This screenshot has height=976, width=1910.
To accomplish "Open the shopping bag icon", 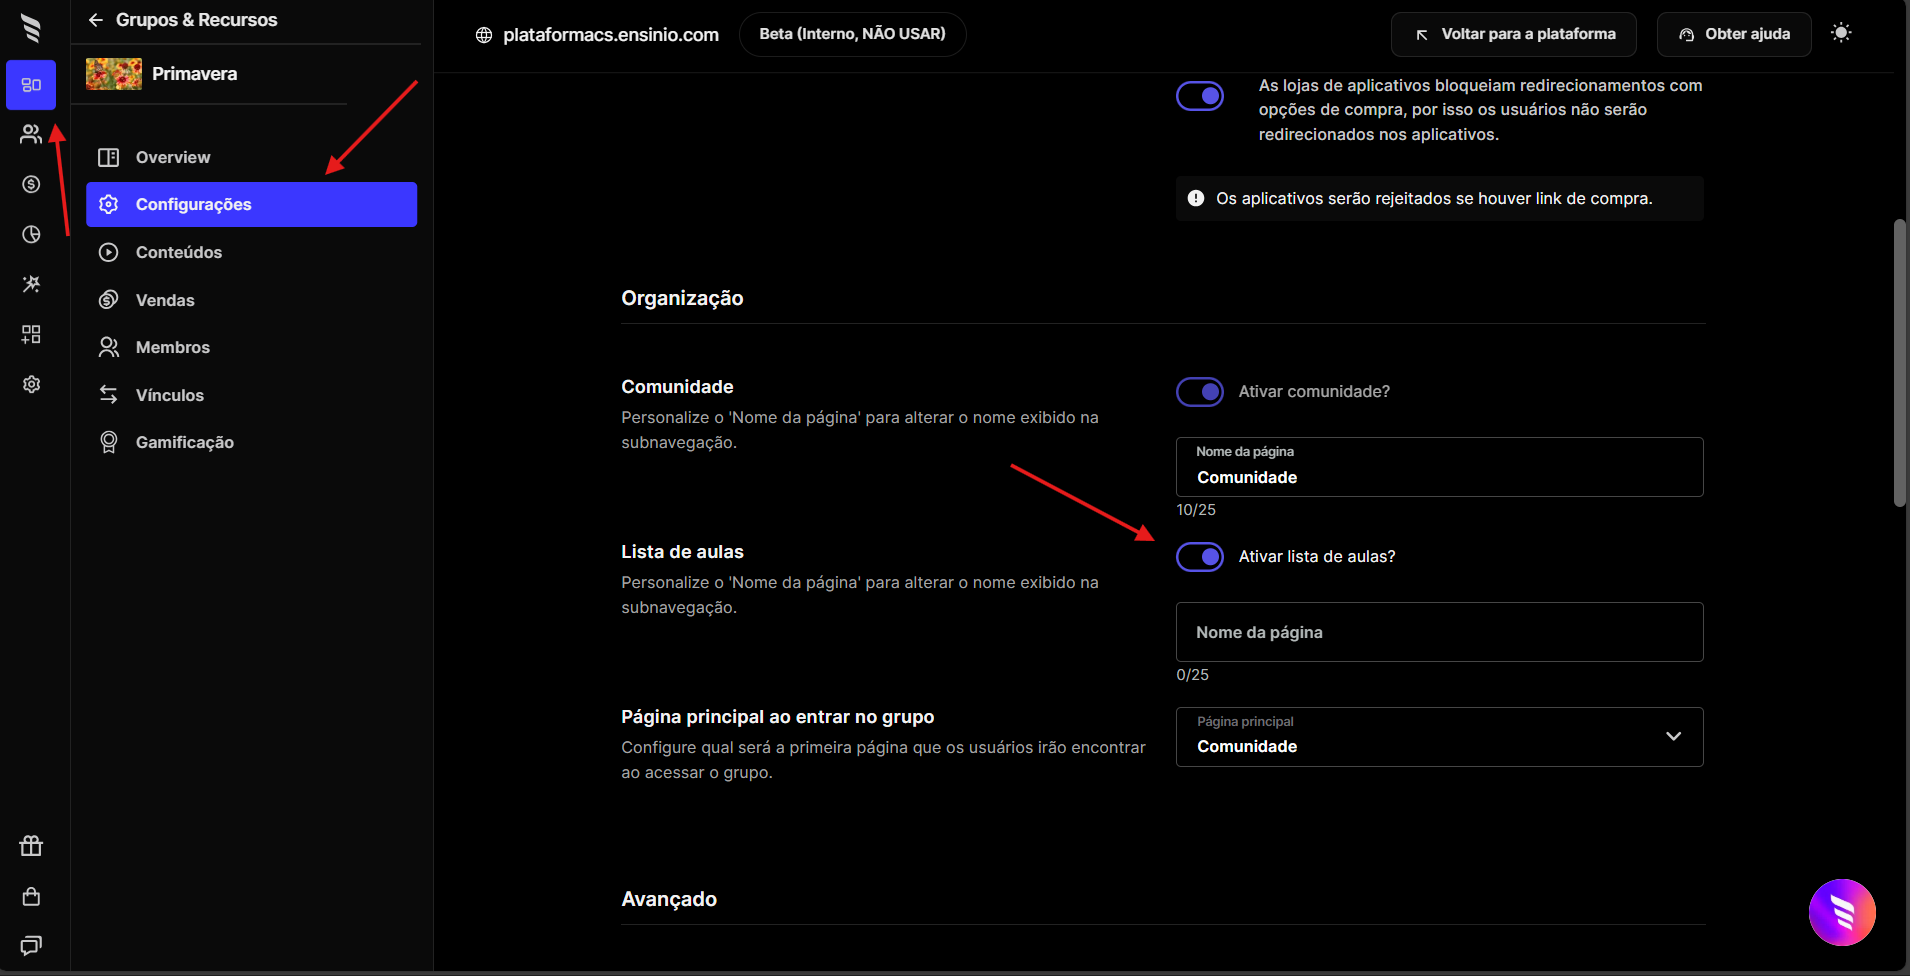I will 31,896.
